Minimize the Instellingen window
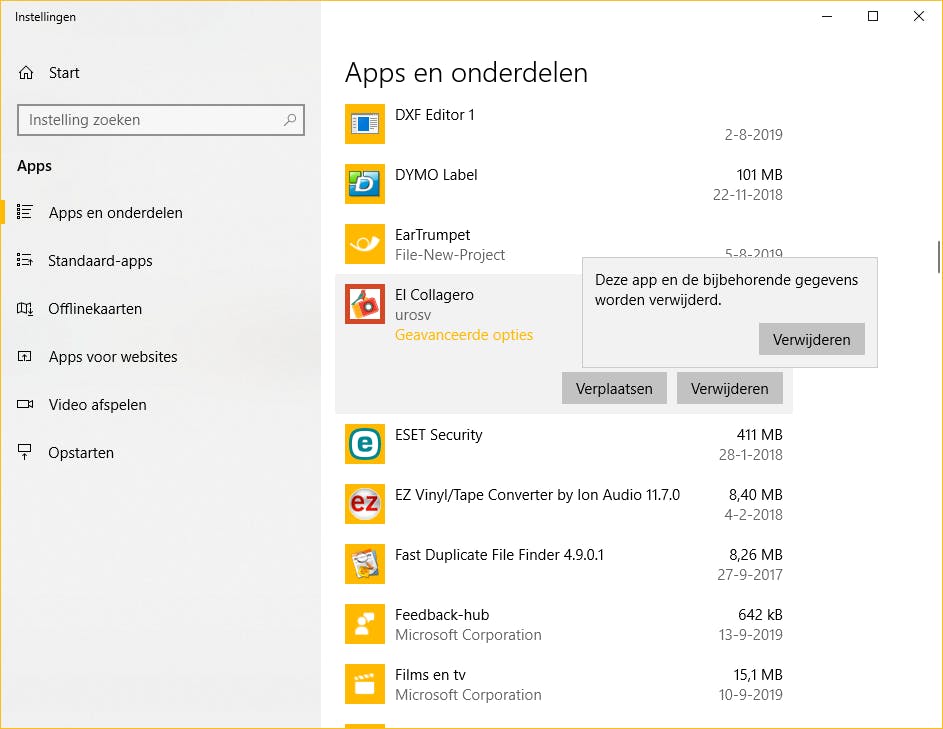Screen dimensions: 943x729 tap(827, 16)
